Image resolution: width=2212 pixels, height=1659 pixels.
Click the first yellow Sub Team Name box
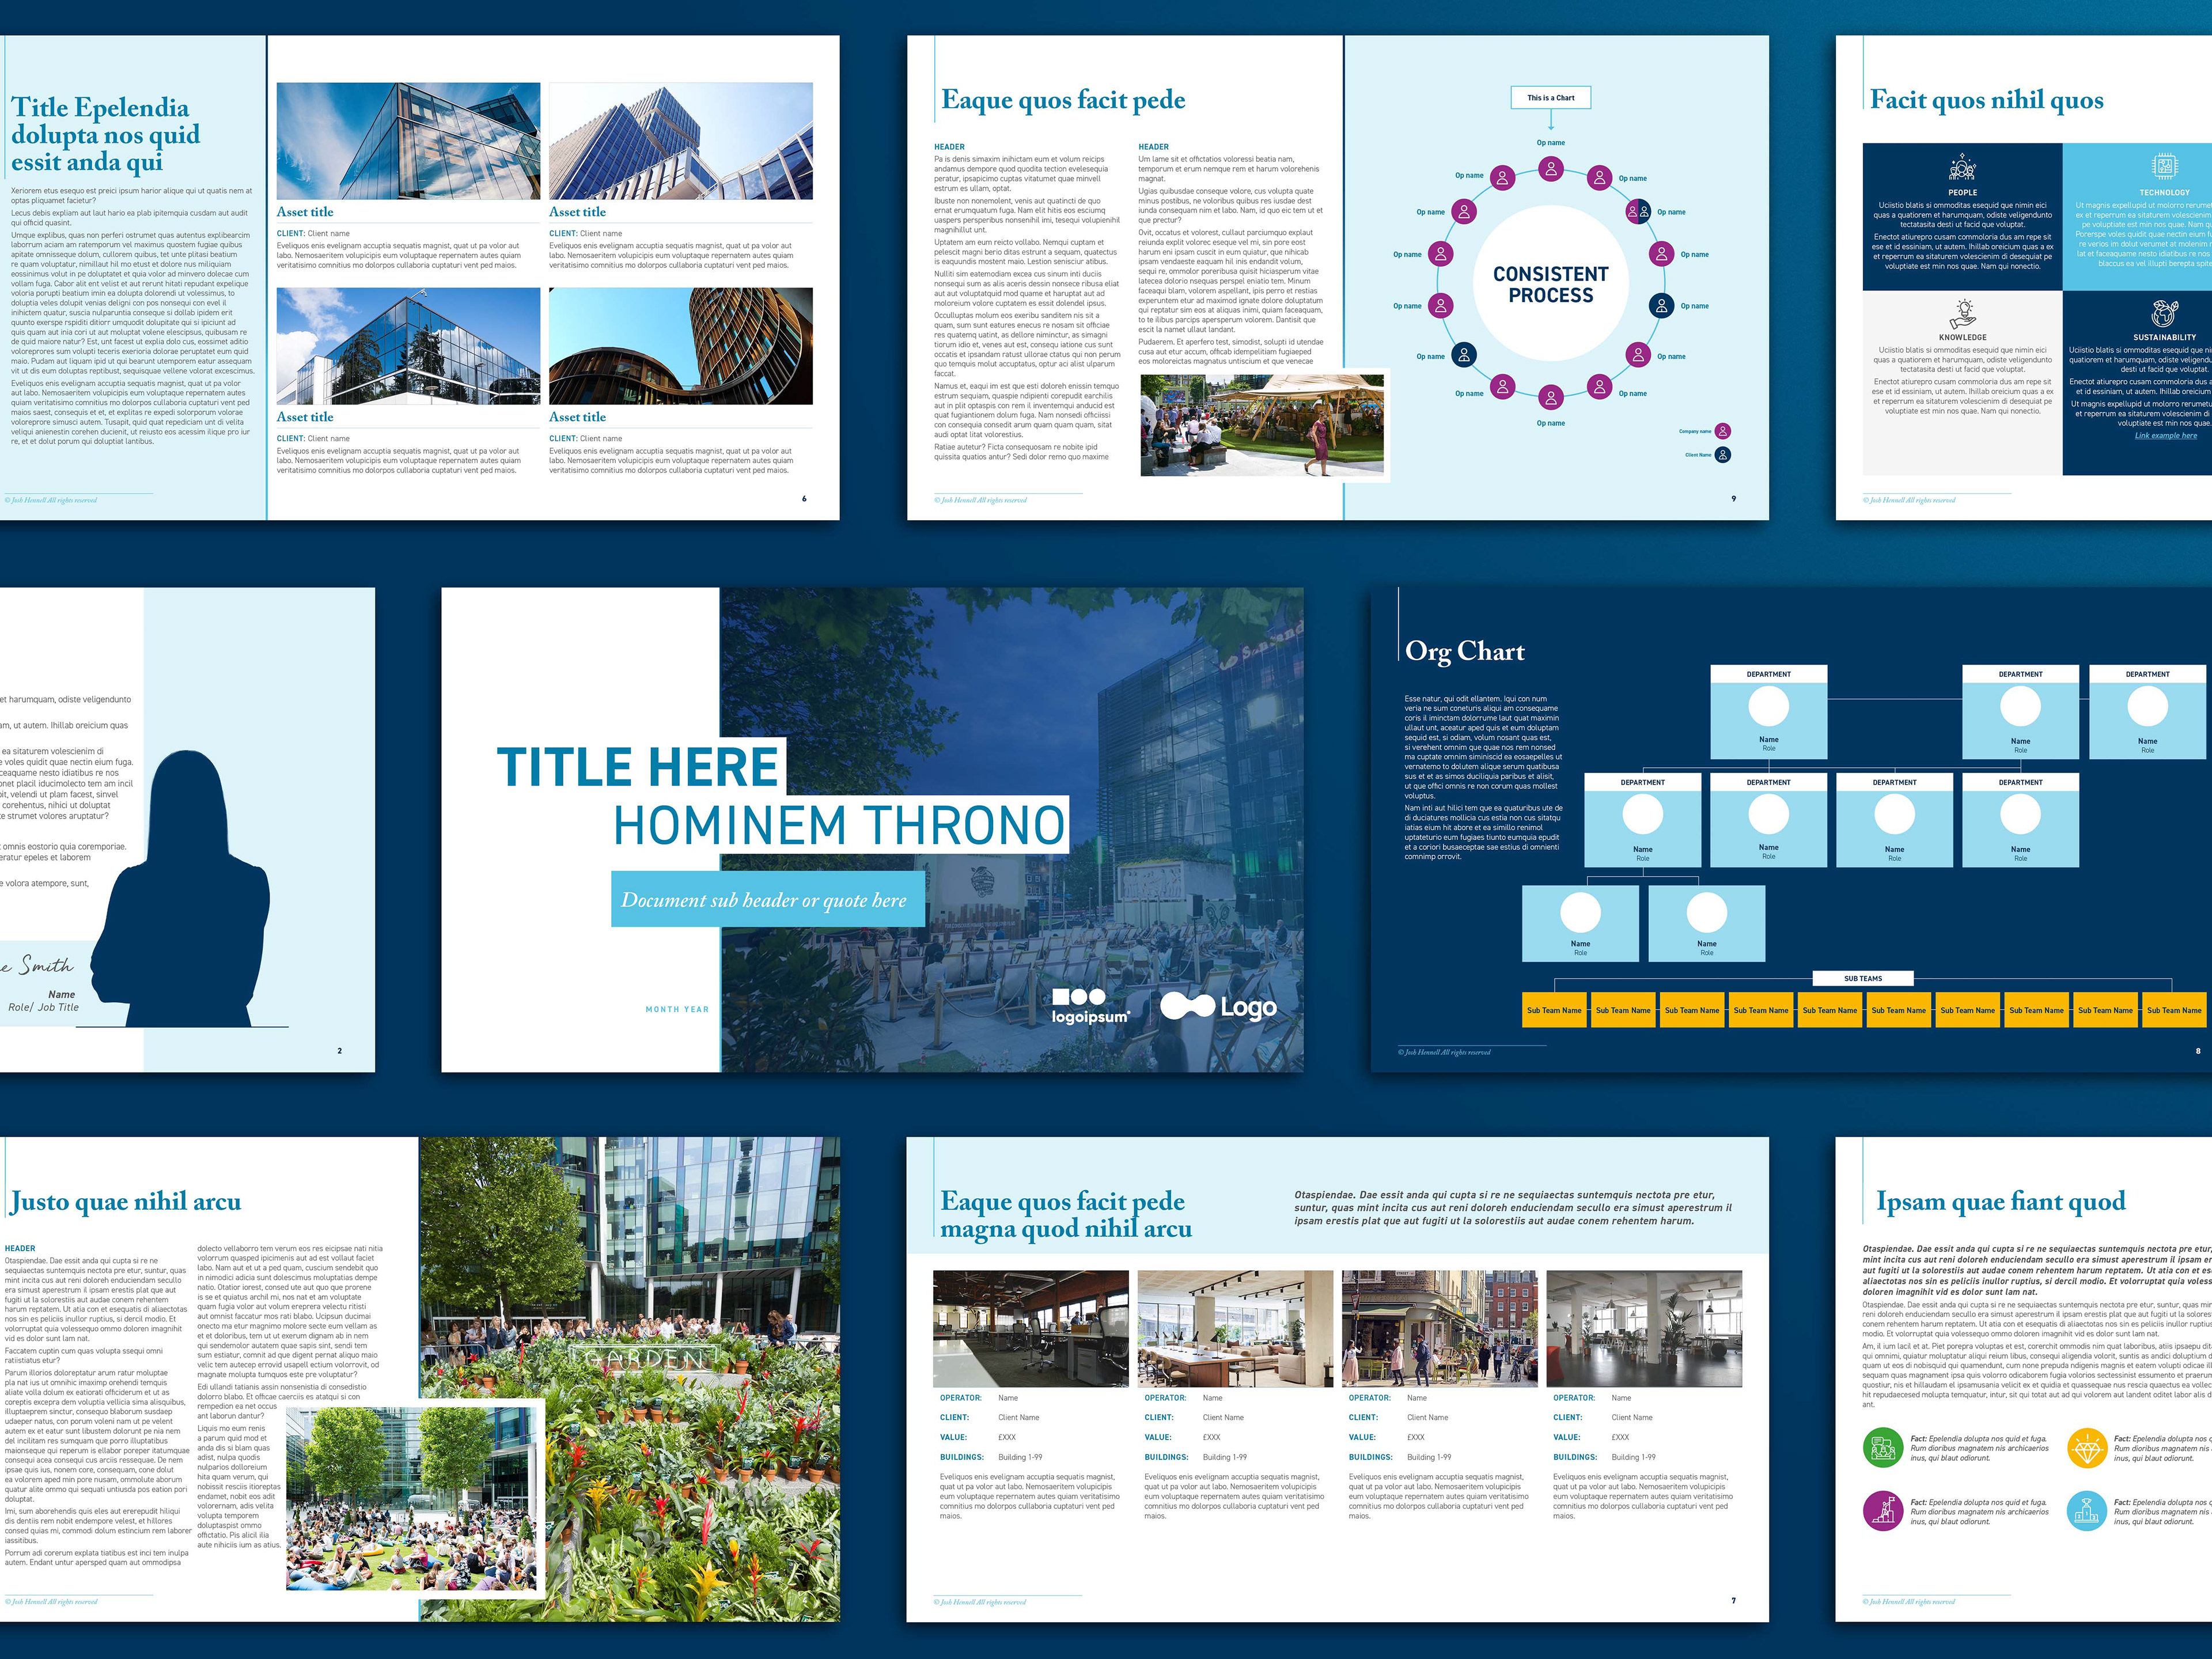pos(1554,1010)
